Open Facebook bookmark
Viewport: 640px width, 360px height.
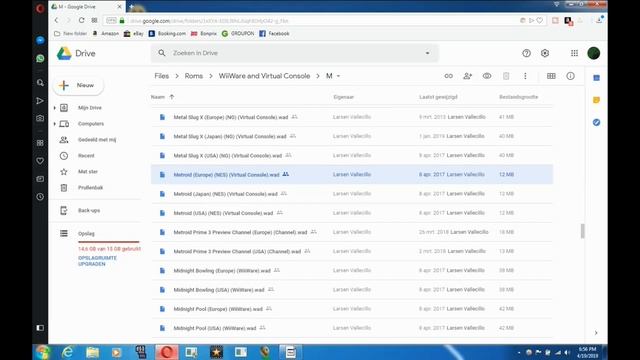274,33
